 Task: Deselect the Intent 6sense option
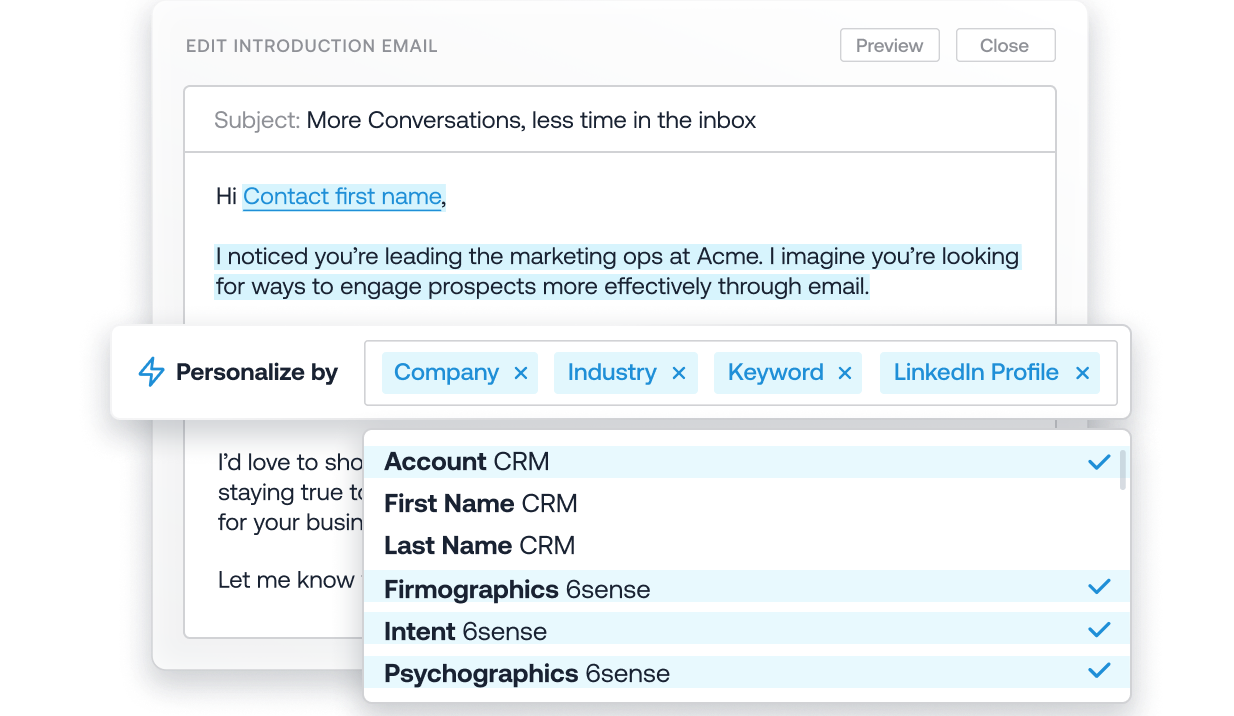pos(747,631)
